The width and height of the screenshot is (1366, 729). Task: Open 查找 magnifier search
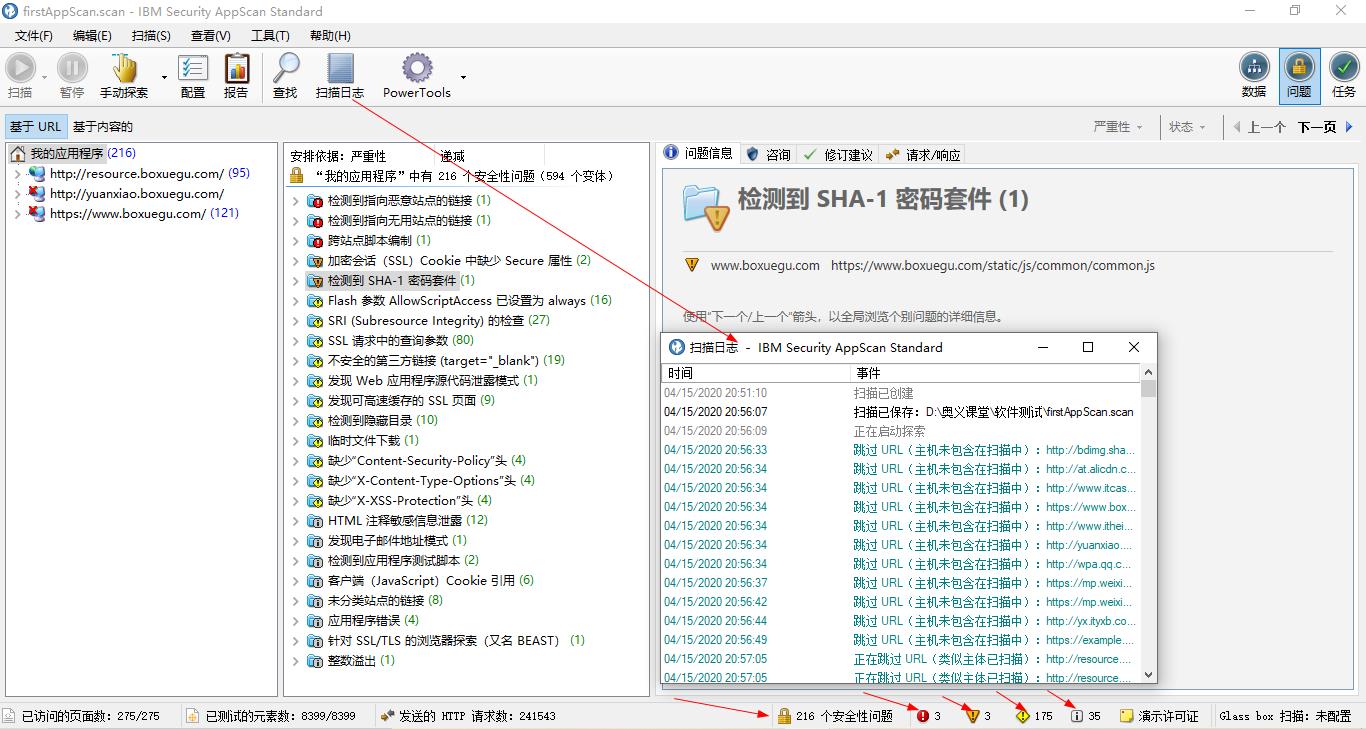286,76
